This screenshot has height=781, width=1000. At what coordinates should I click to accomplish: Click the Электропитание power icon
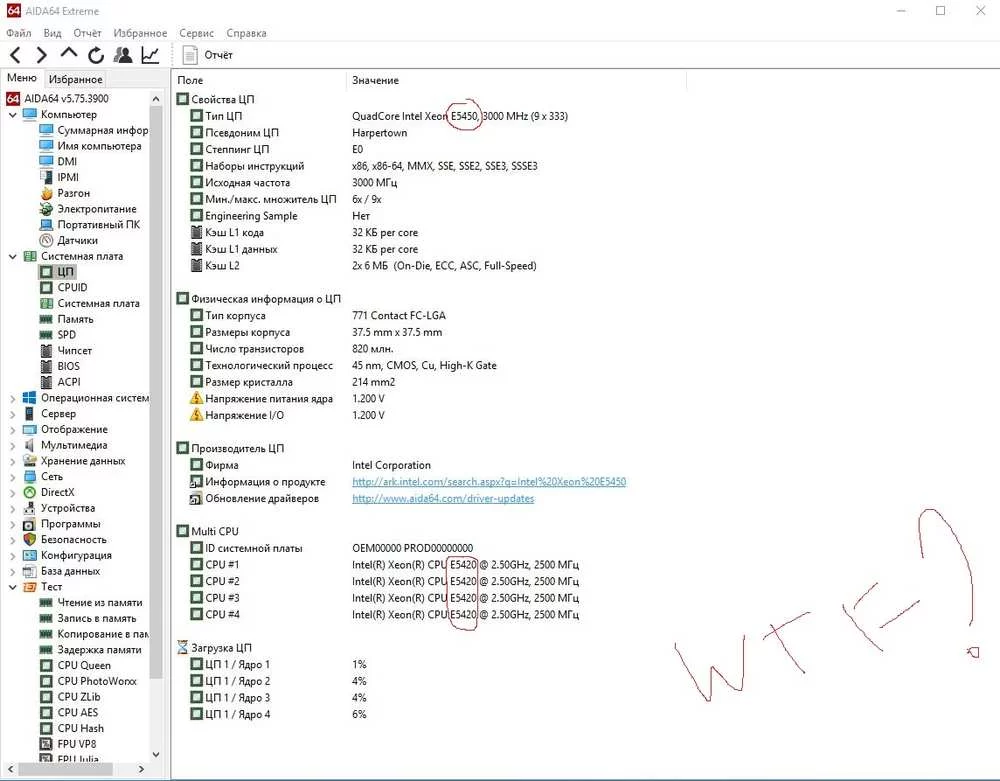46,209
